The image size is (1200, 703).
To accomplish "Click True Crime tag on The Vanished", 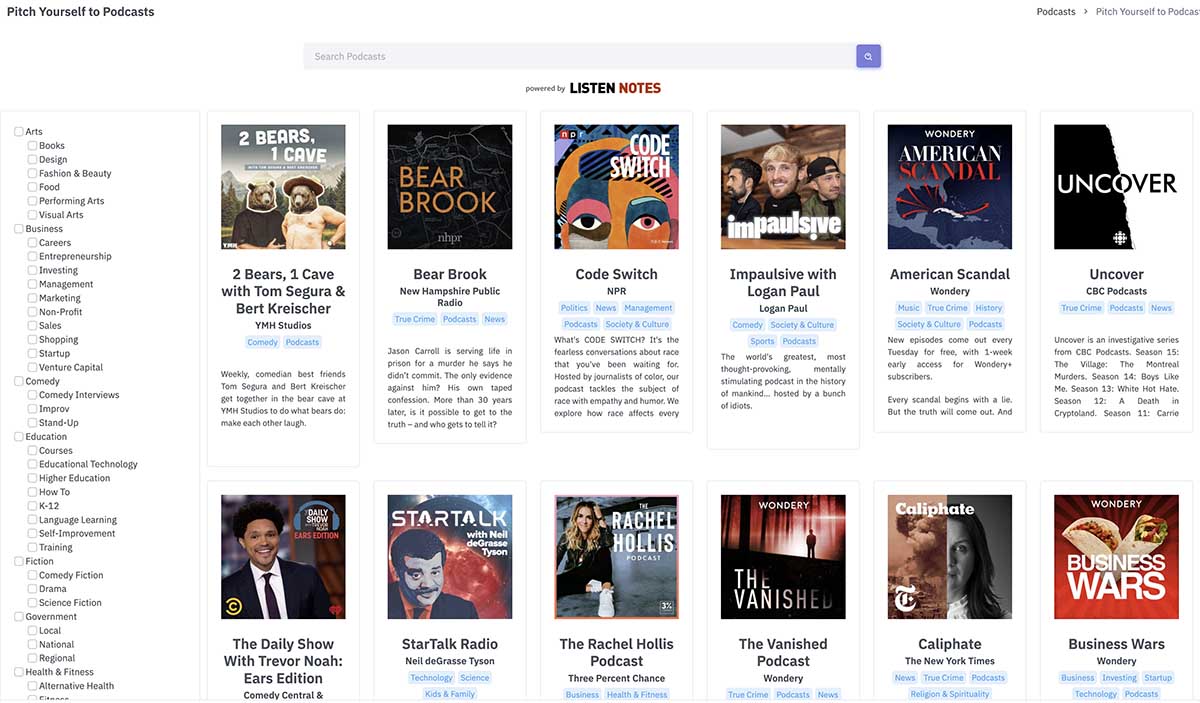I will [x=748, y=695].
